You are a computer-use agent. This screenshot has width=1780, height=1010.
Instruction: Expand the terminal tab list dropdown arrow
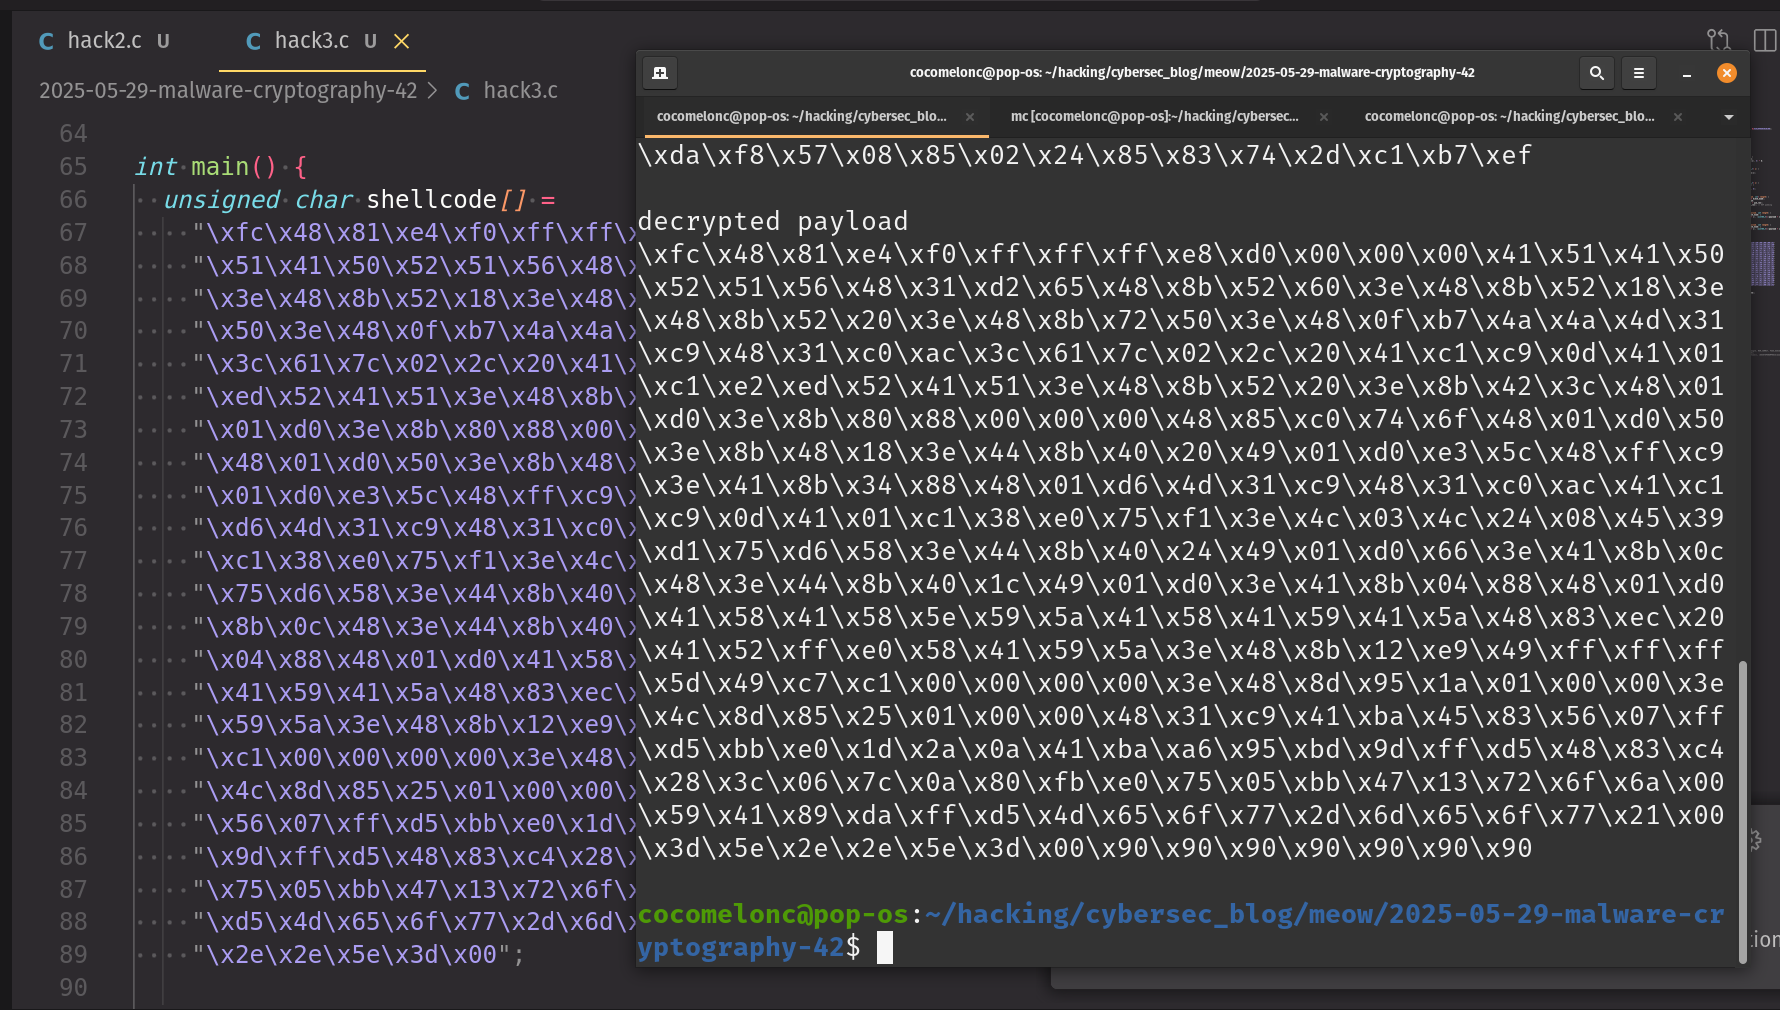[x=1729, y=117]
